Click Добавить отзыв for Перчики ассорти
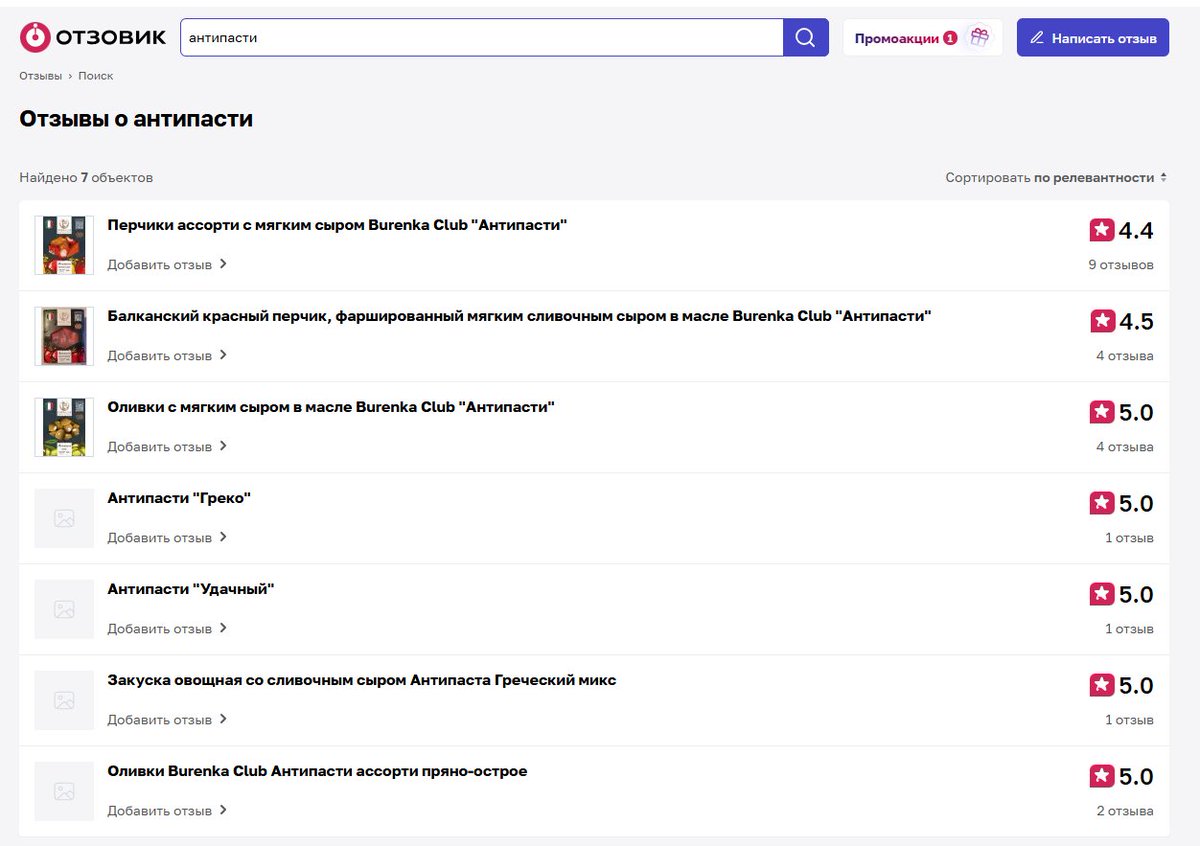 pyautogui.click(x=160, y=265)
